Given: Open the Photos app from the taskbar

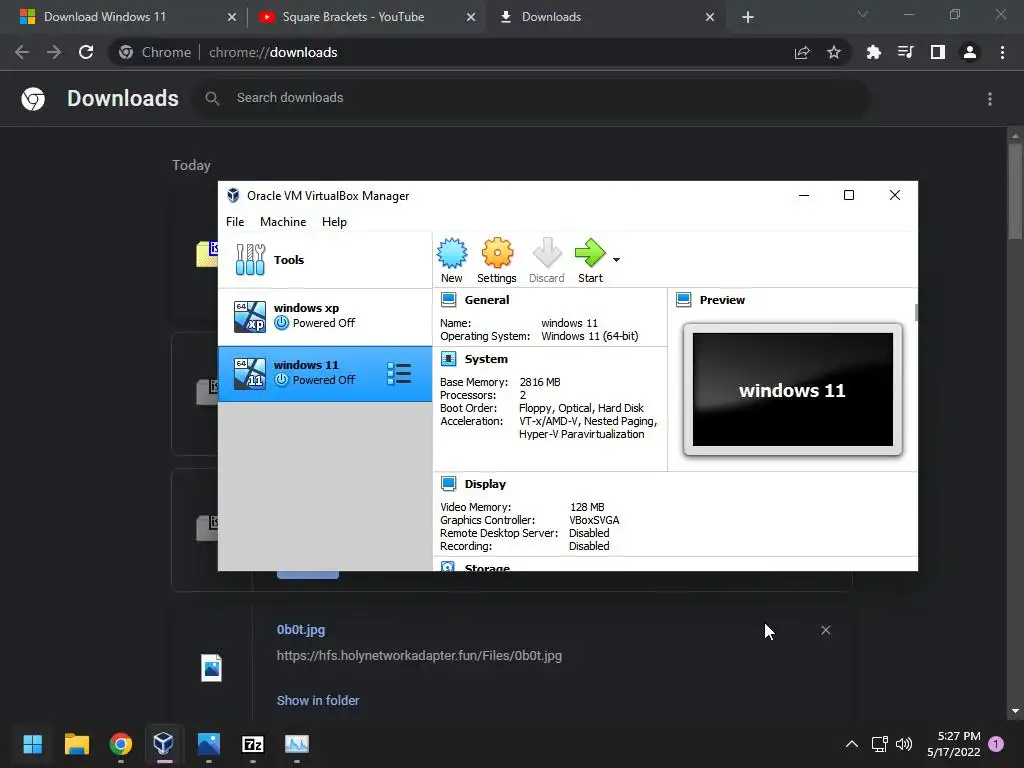Looking at the screenshot, I should (x=208, y=744).
